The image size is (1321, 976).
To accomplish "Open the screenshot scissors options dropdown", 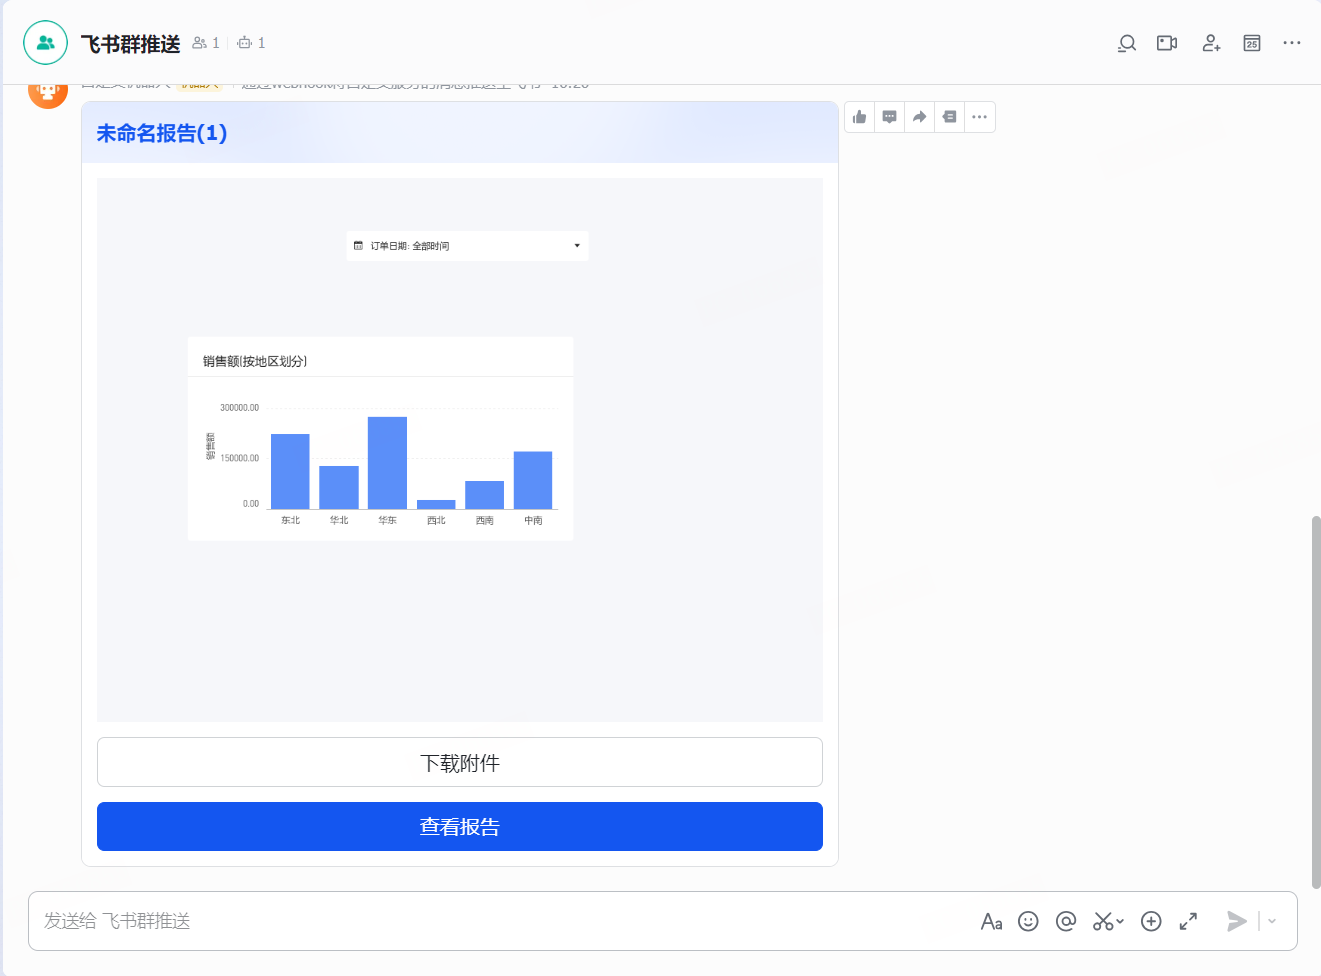I will pyautogui.click(x=1120, y=921).
